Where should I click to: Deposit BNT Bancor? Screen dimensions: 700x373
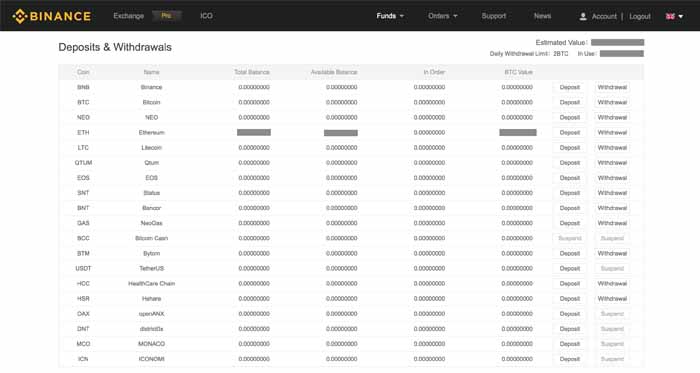tap(570, 208)
